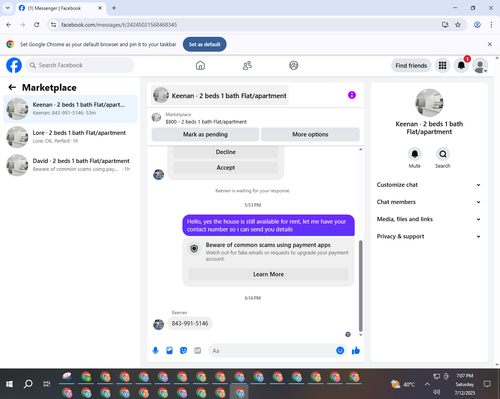Click the conversation scrollbar thumb

360,286
